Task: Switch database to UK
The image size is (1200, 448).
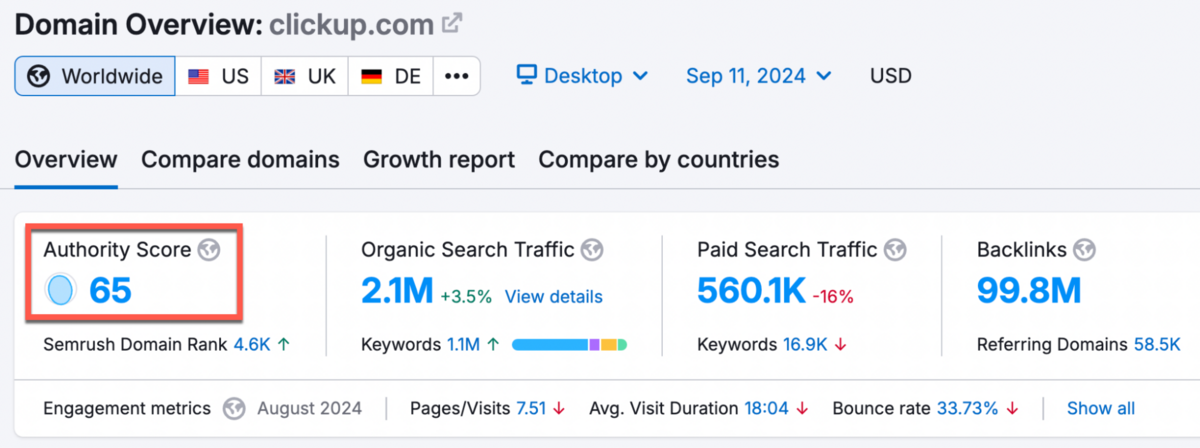Action: (305, 76)
